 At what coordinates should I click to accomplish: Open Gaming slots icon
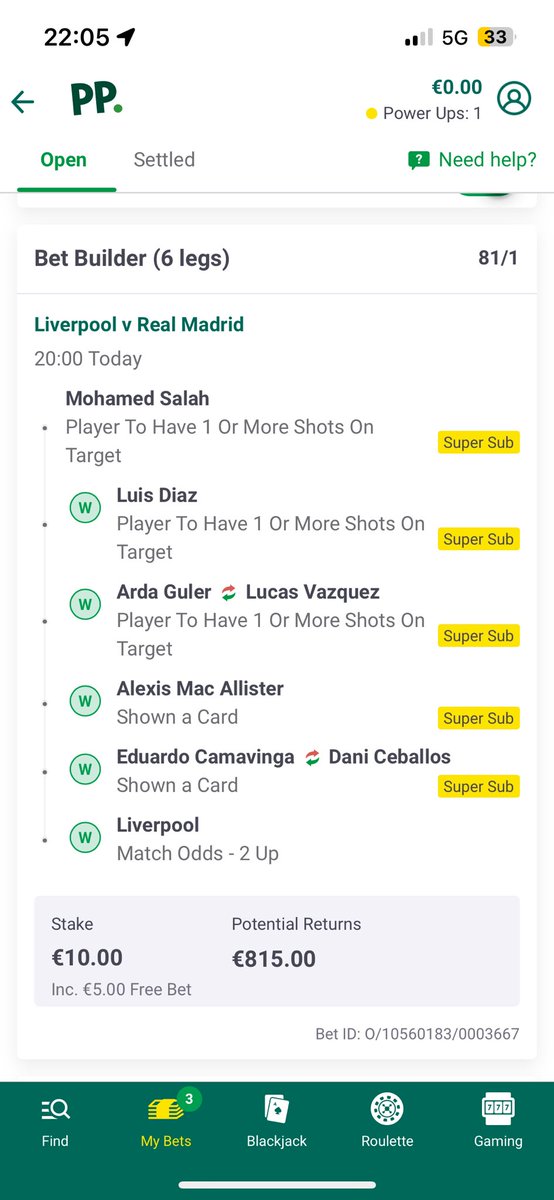pos(498,1120)
